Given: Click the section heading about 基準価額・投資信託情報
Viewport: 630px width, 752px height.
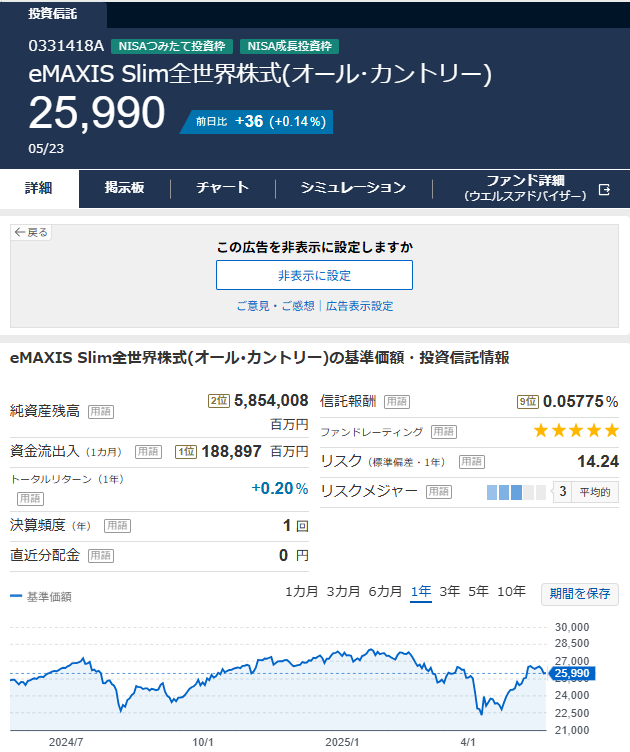Looking at the screenshot, I should pos(259,358).
